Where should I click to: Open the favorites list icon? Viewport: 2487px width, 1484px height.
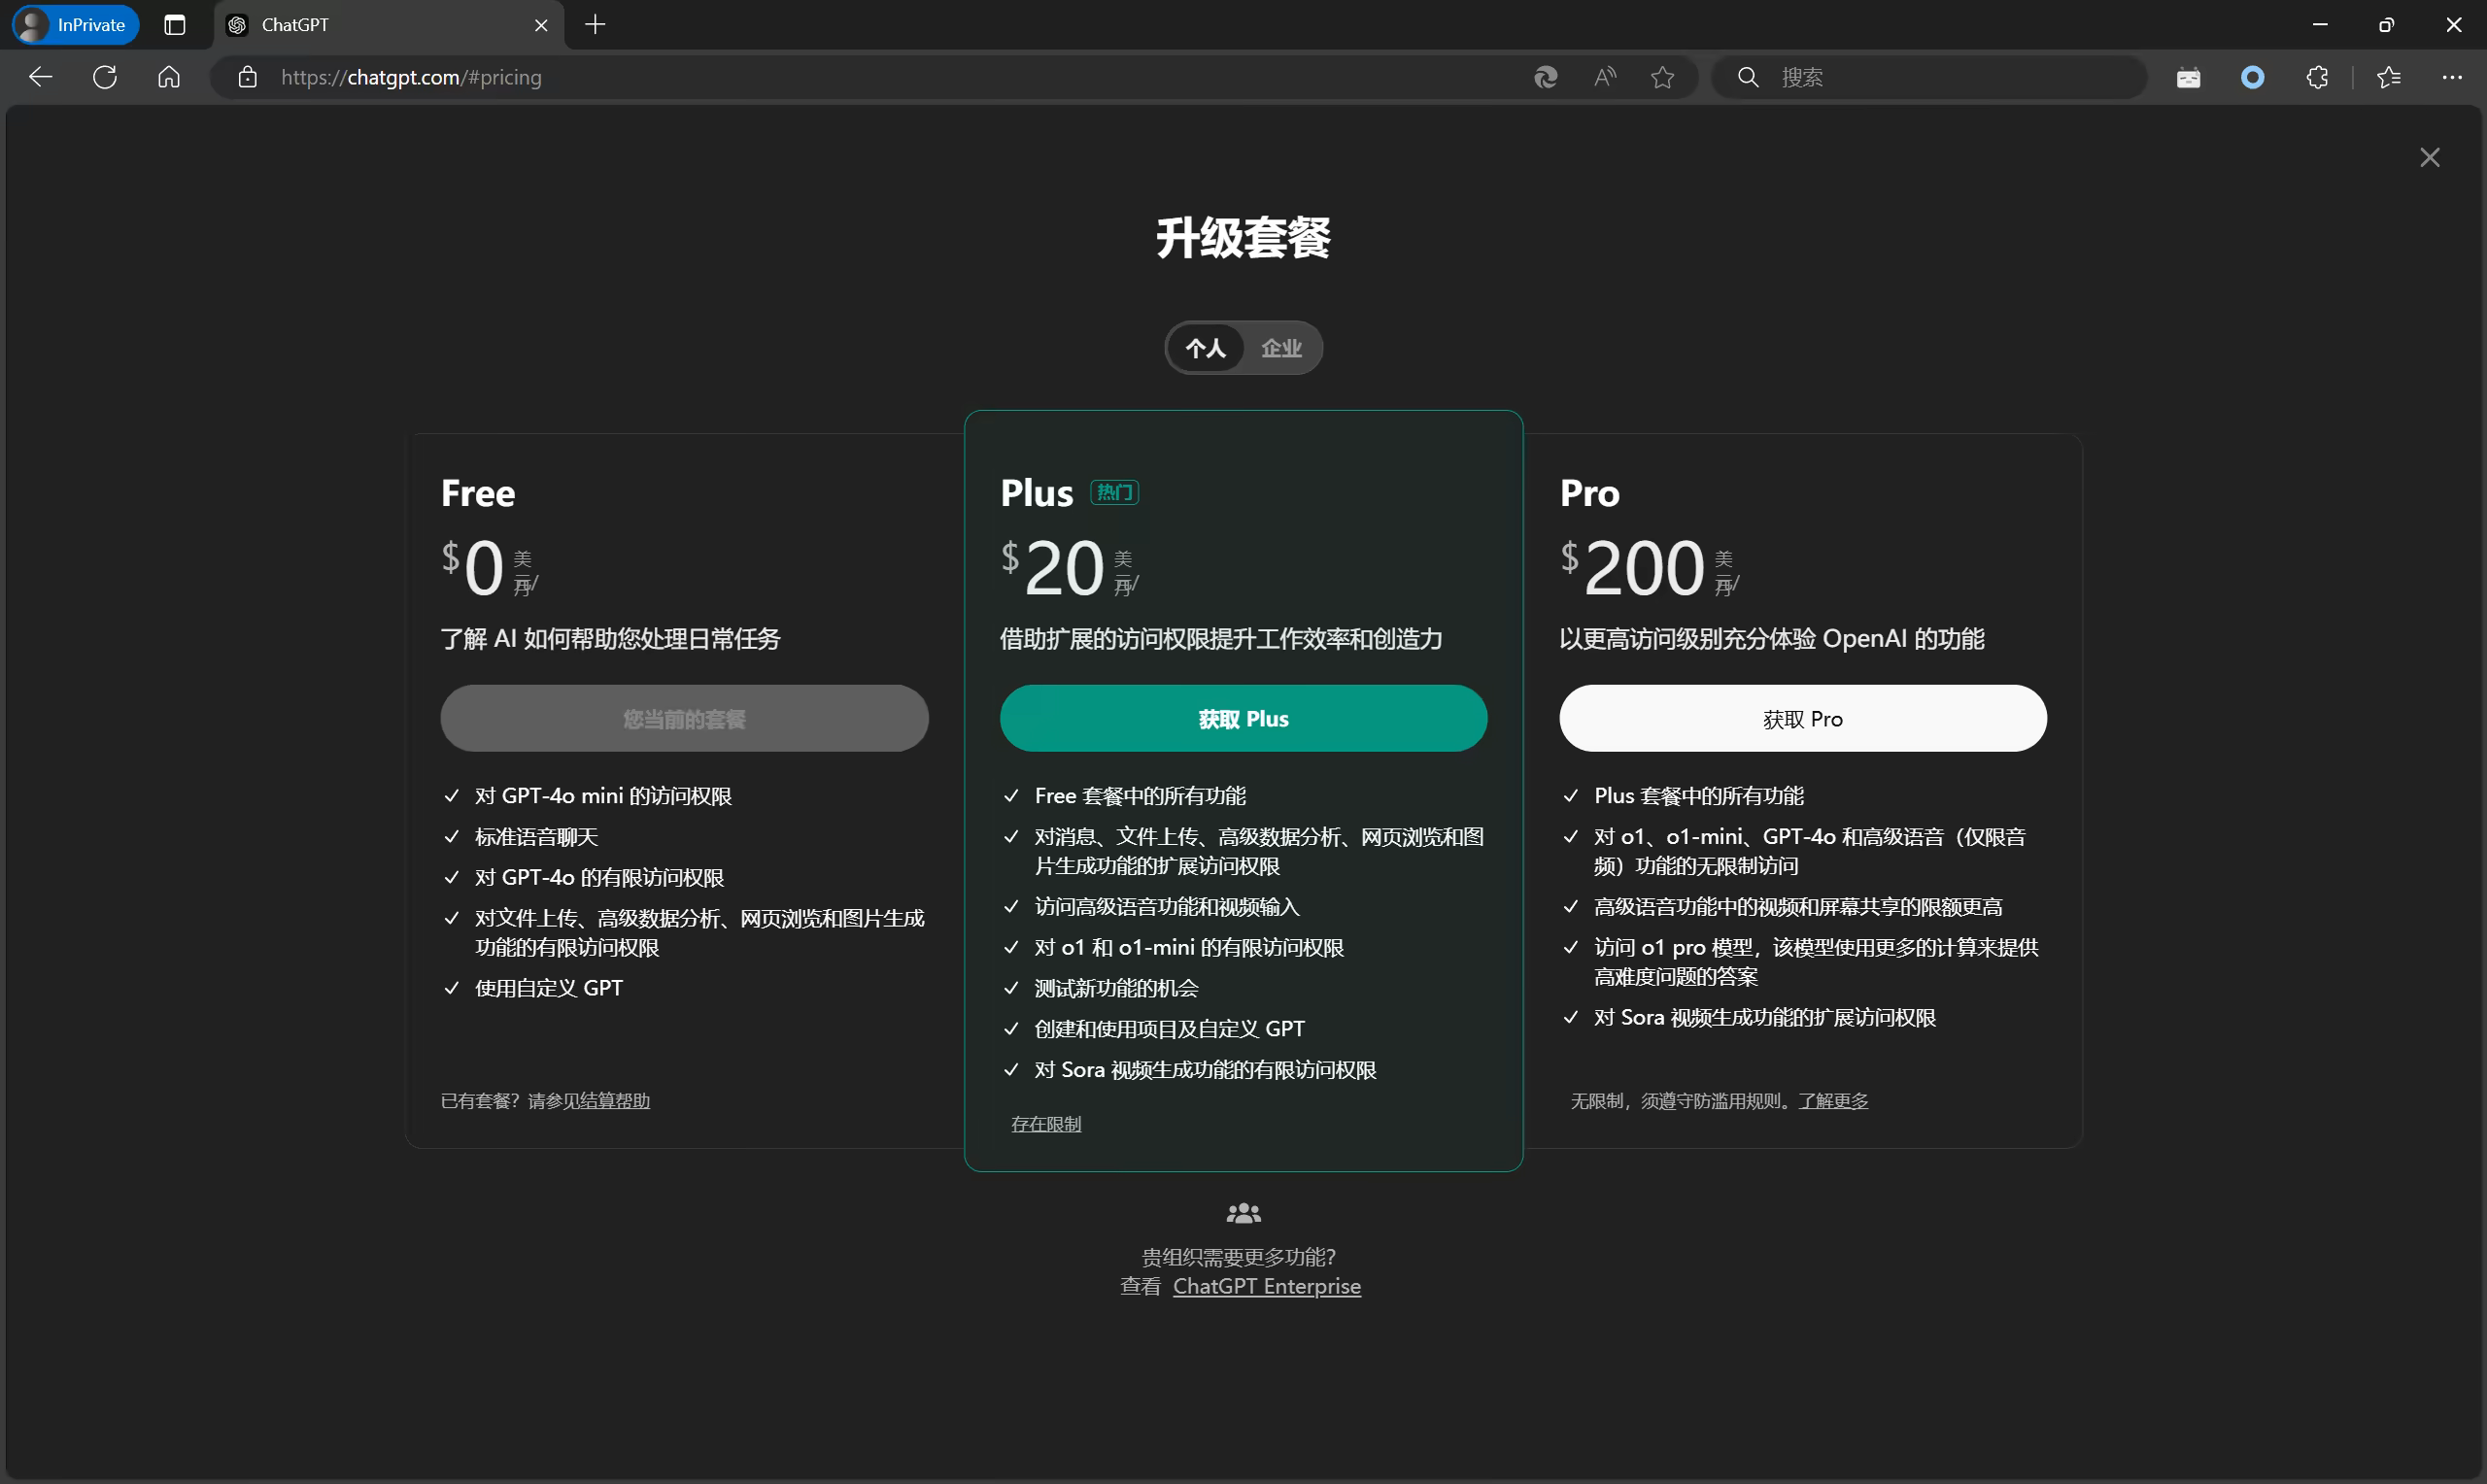coord(2389,77)
